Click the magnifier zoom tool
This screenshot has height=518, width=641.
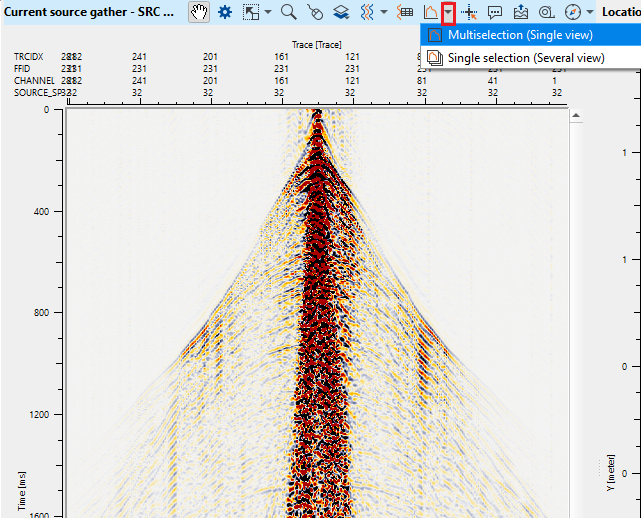288,12
